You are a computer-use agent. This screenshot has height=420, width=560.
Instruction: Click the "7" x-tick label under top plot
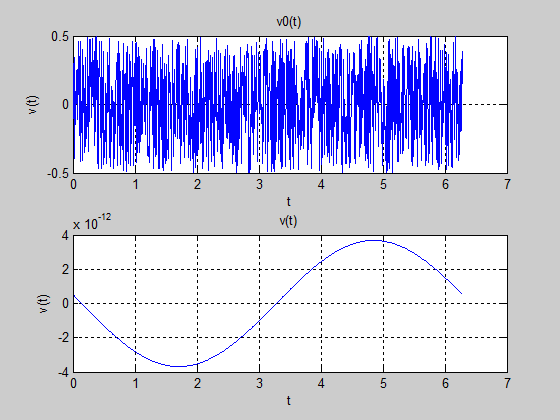click(x=507, y=185)
